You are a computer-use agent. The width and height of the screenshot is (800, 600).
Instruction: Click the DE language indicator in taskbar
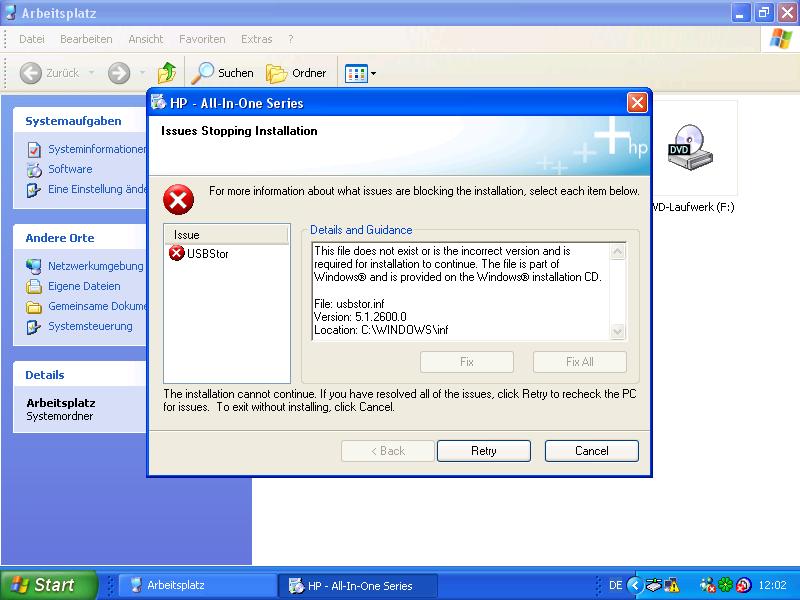coord(616,585)
